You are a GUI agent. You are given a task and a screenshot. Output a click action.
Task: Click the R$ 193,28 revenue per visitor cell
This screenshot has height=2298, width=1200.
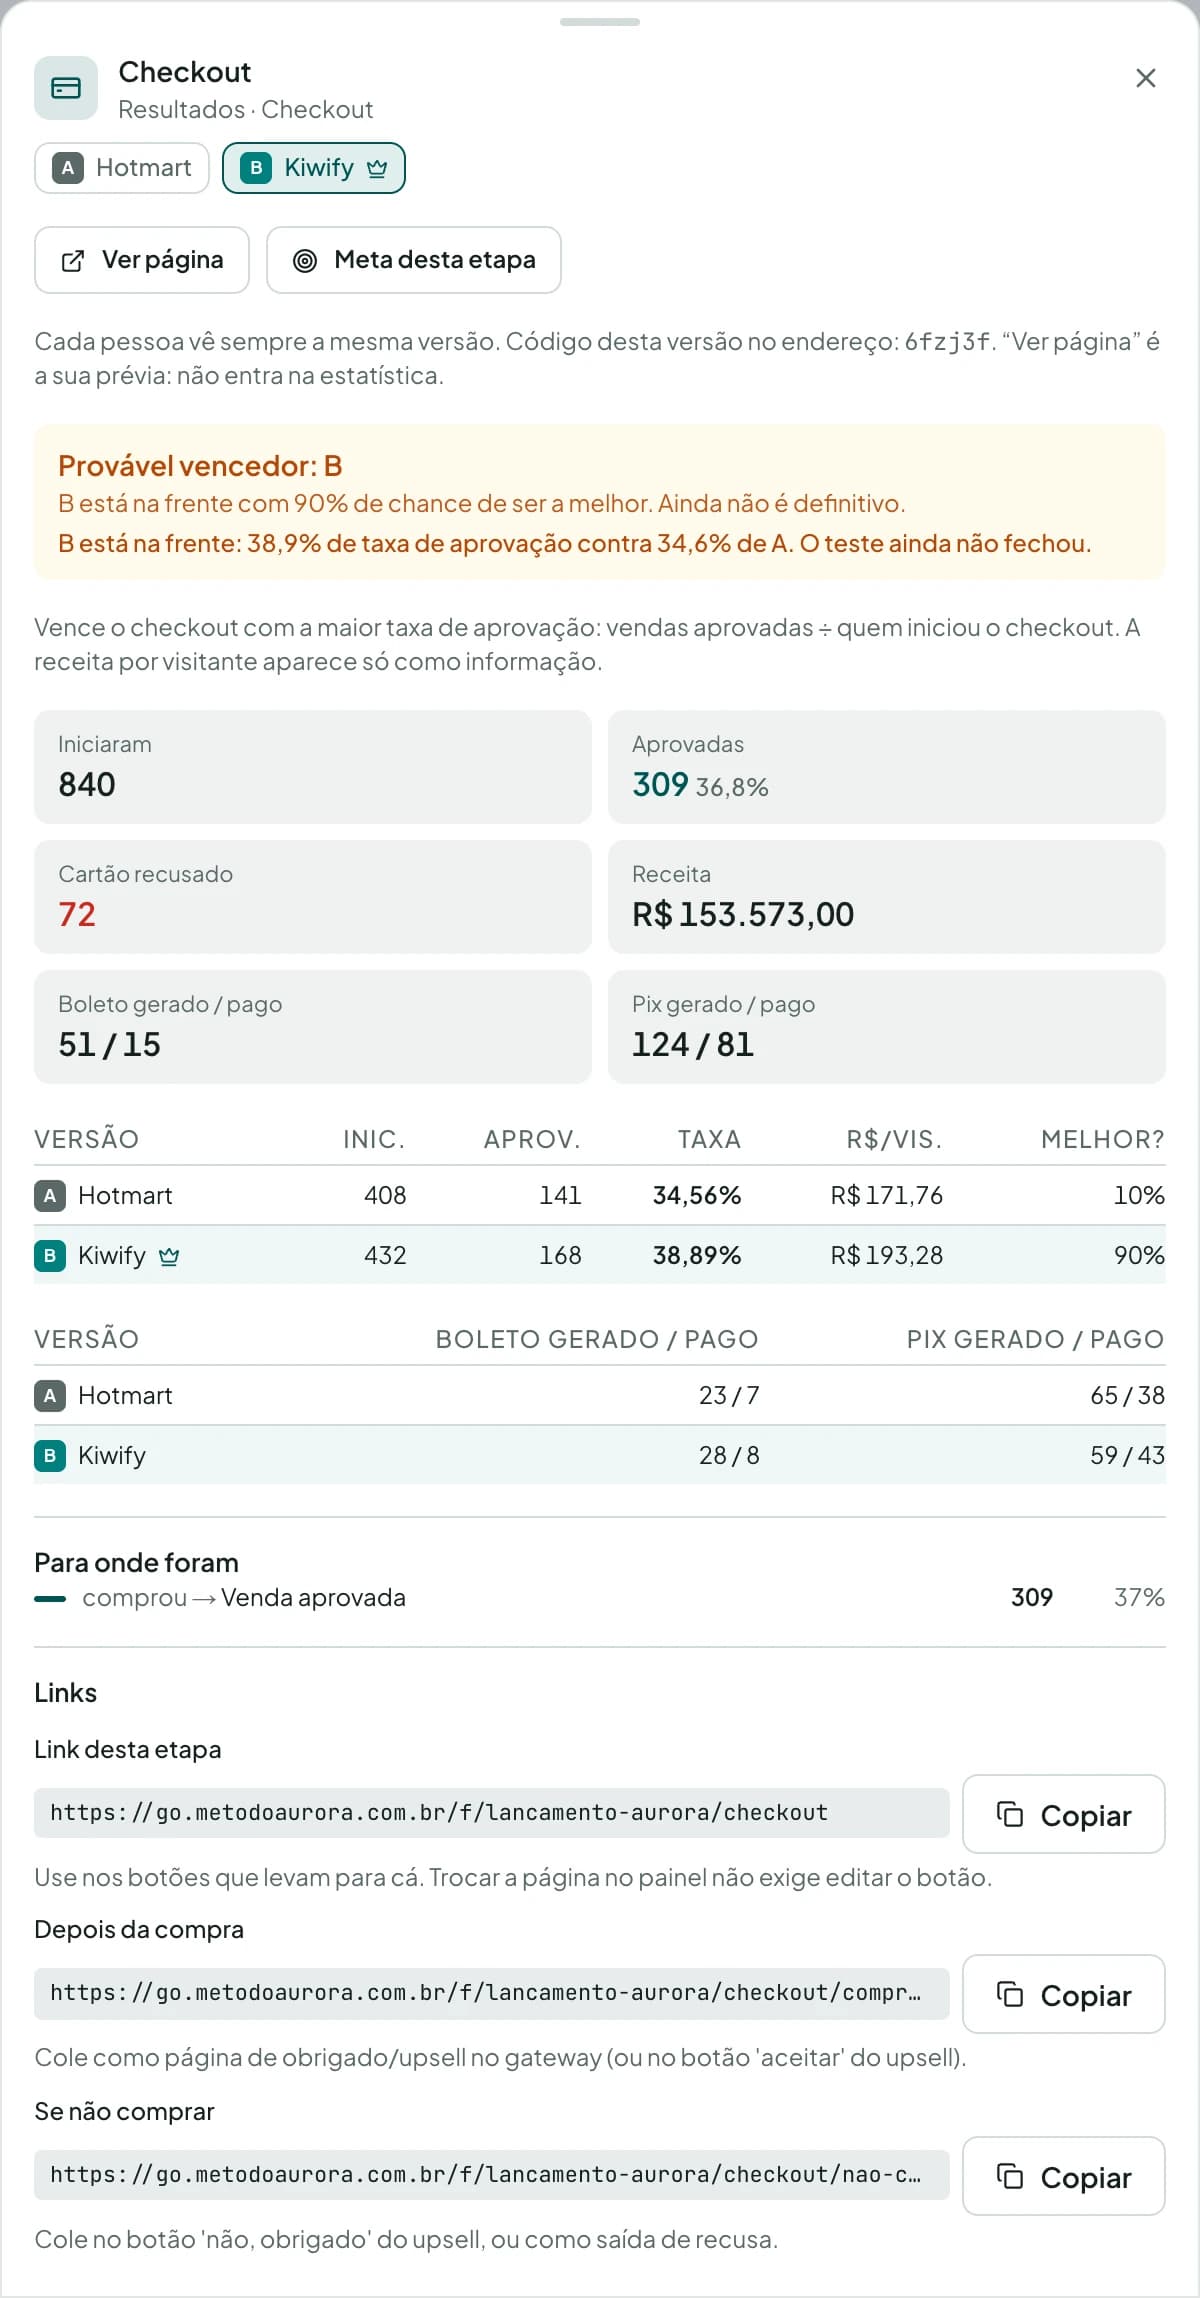[886, 1256]
